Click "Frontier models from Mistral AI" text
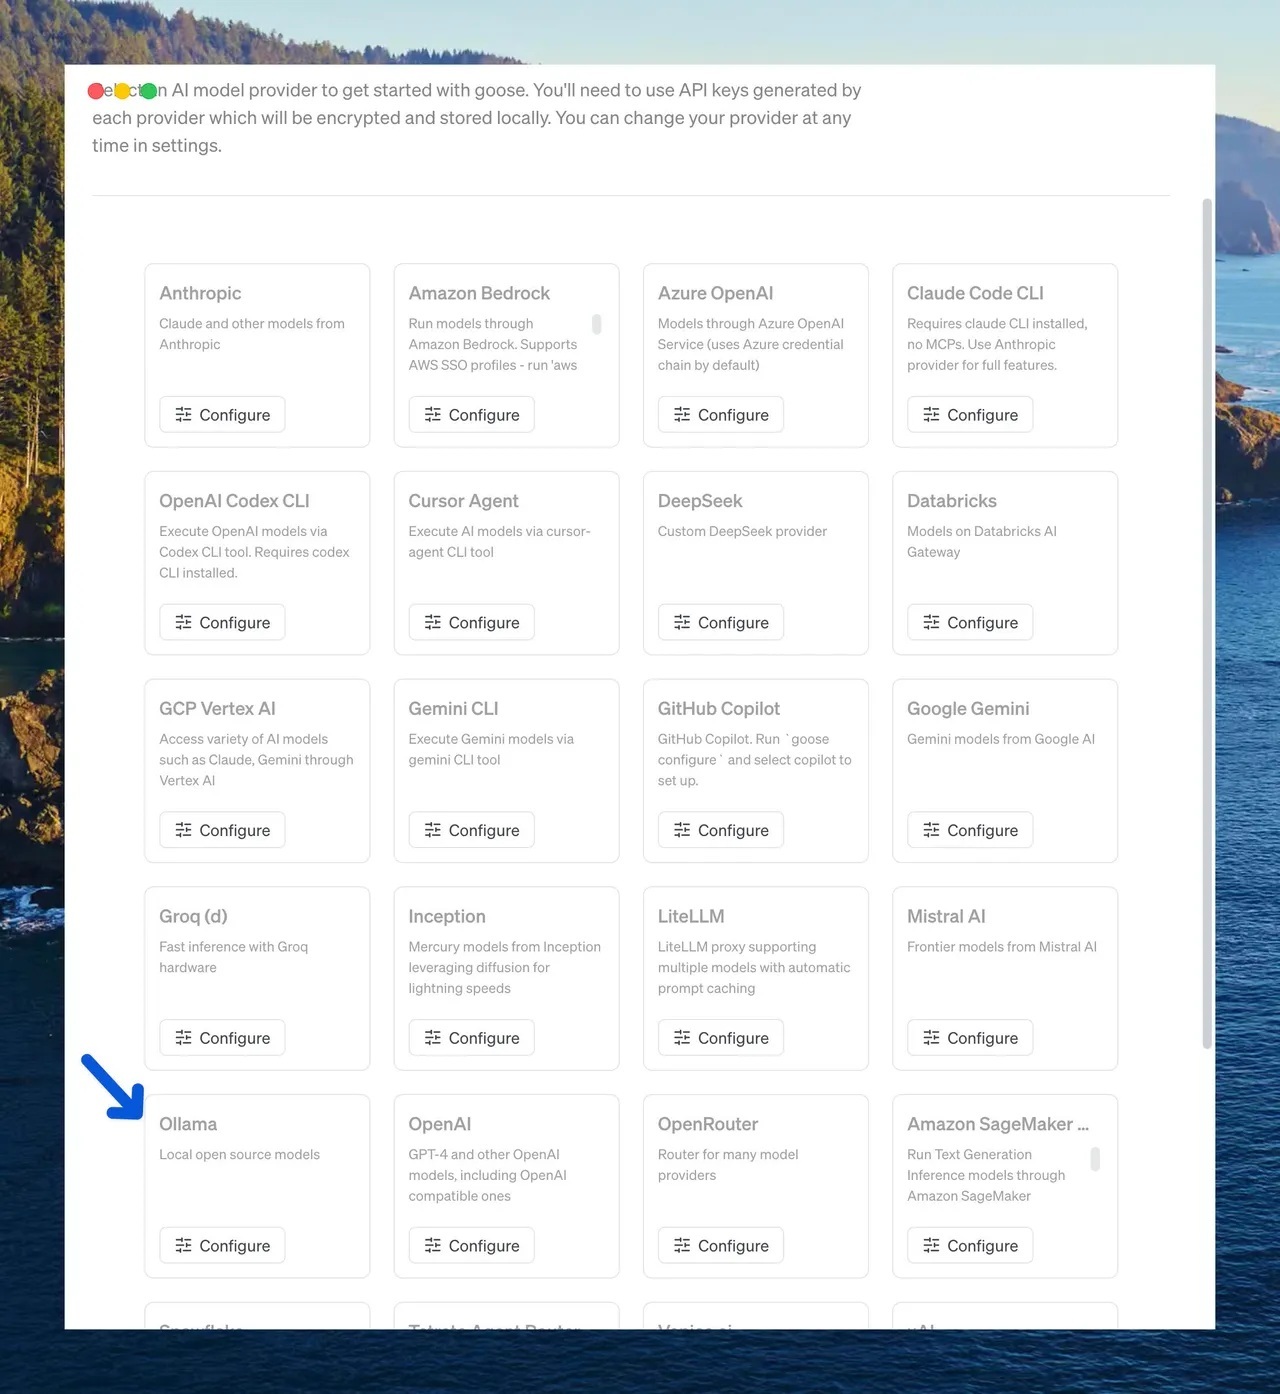 tap(1002, 947)
